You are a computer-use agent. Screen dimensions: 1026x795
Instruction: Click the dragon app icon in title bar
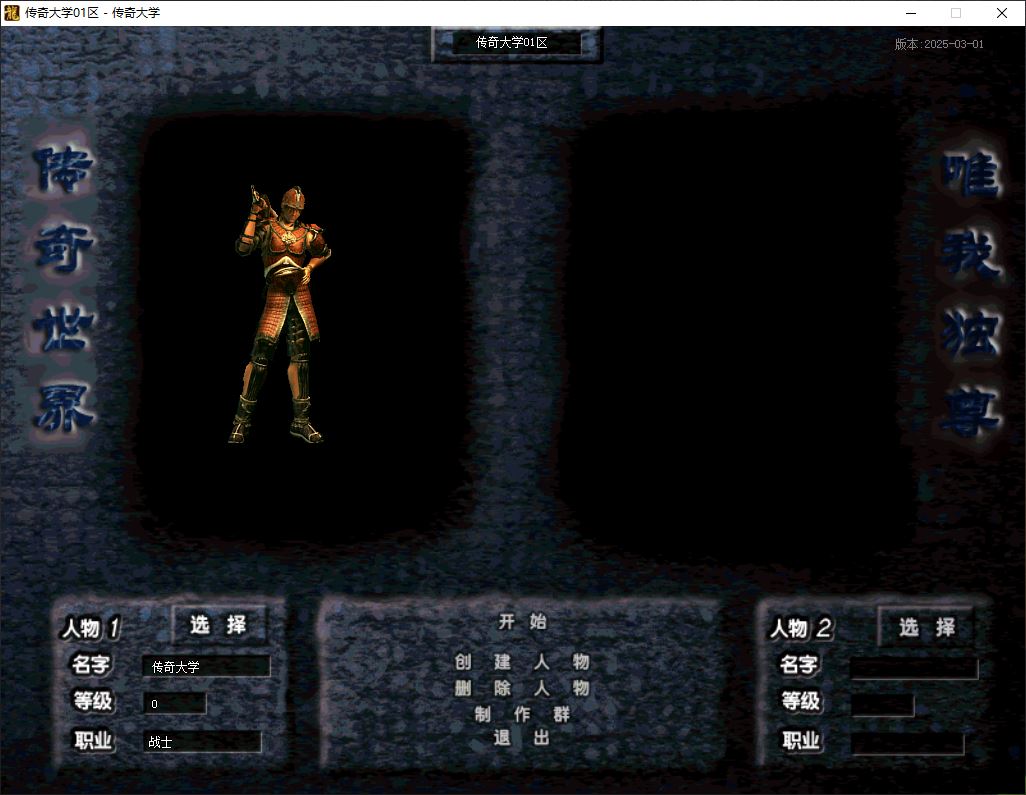pyautogui.click(x=12, y=13)
